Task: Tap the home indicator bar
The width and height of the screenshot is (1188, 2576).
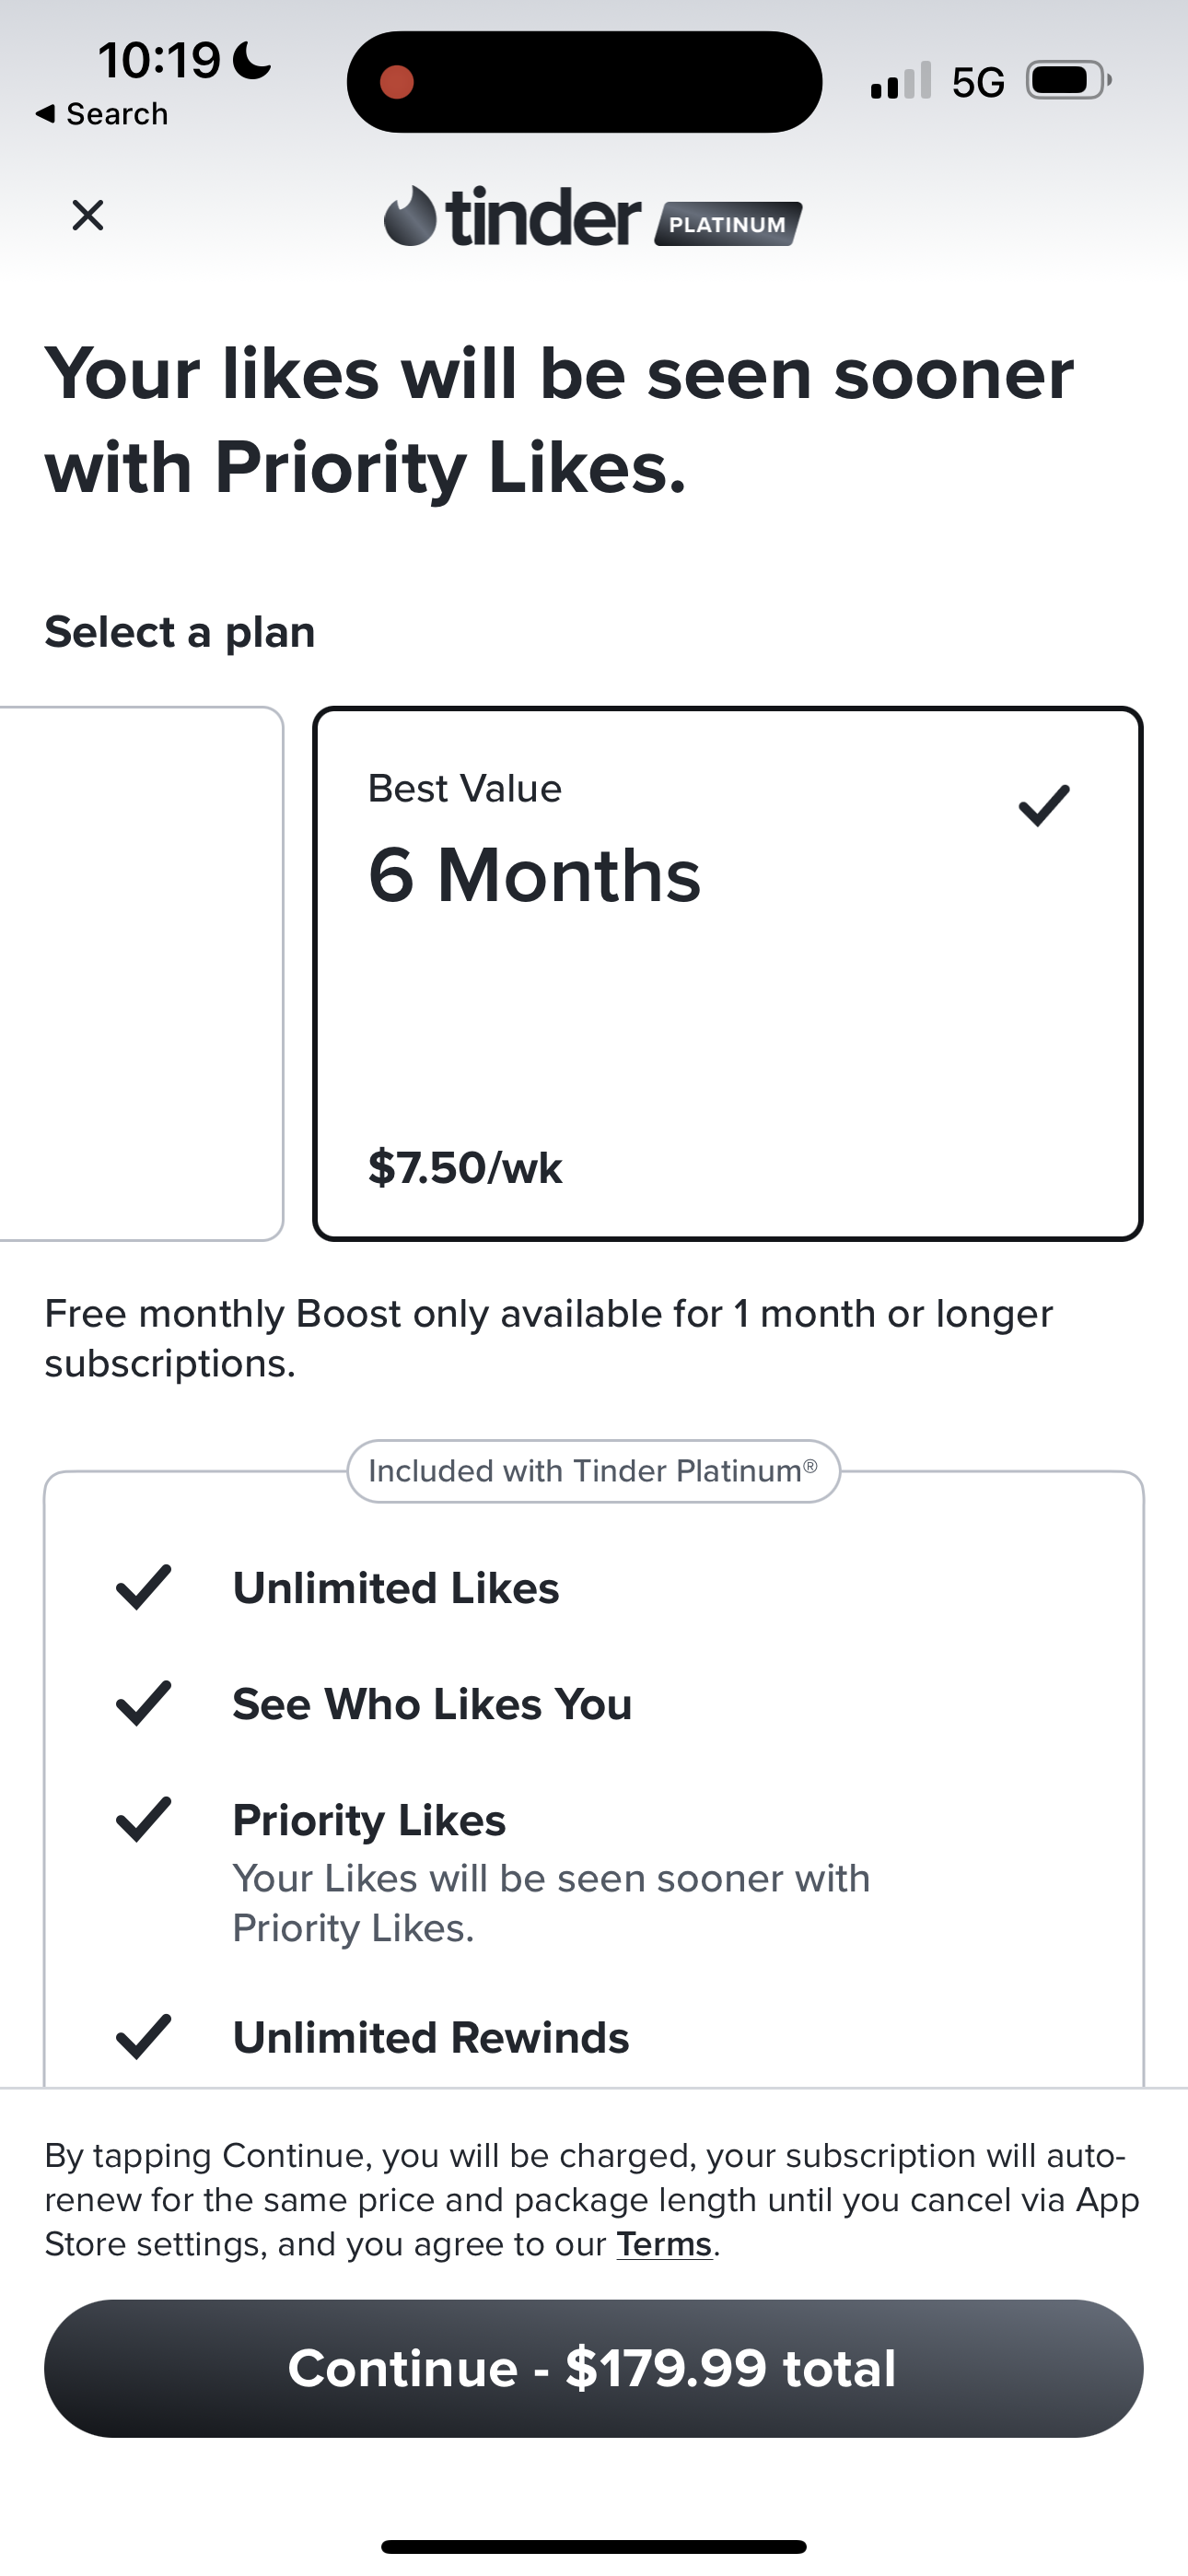Action: coord(593,2546)
